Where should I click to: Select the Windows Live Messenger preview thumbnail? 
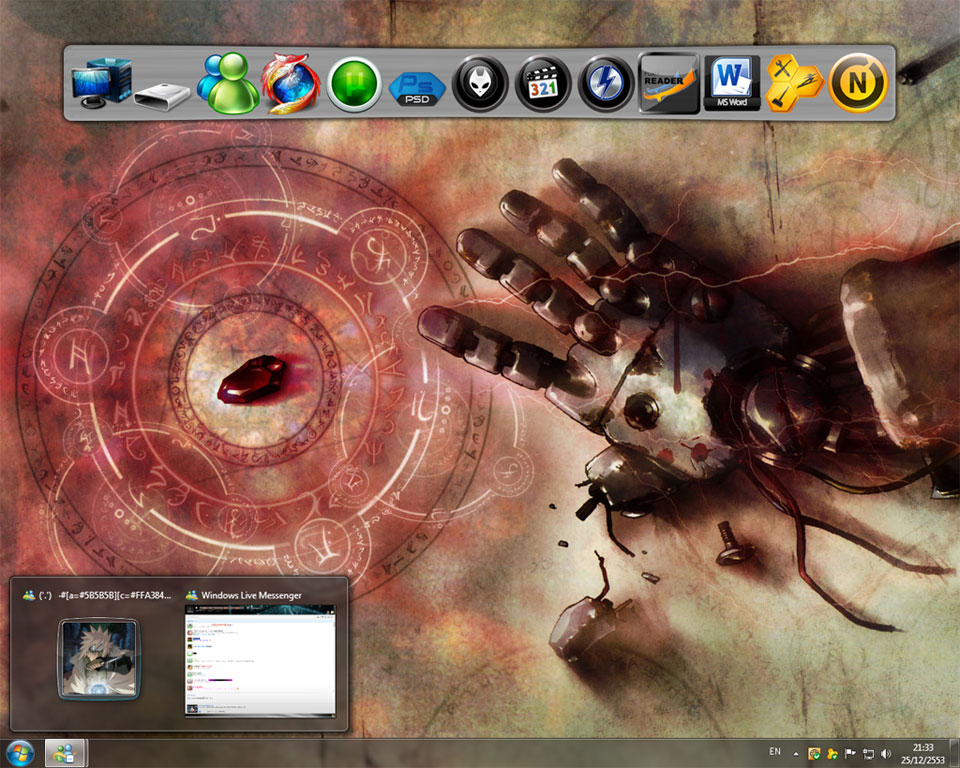[260, 660]
